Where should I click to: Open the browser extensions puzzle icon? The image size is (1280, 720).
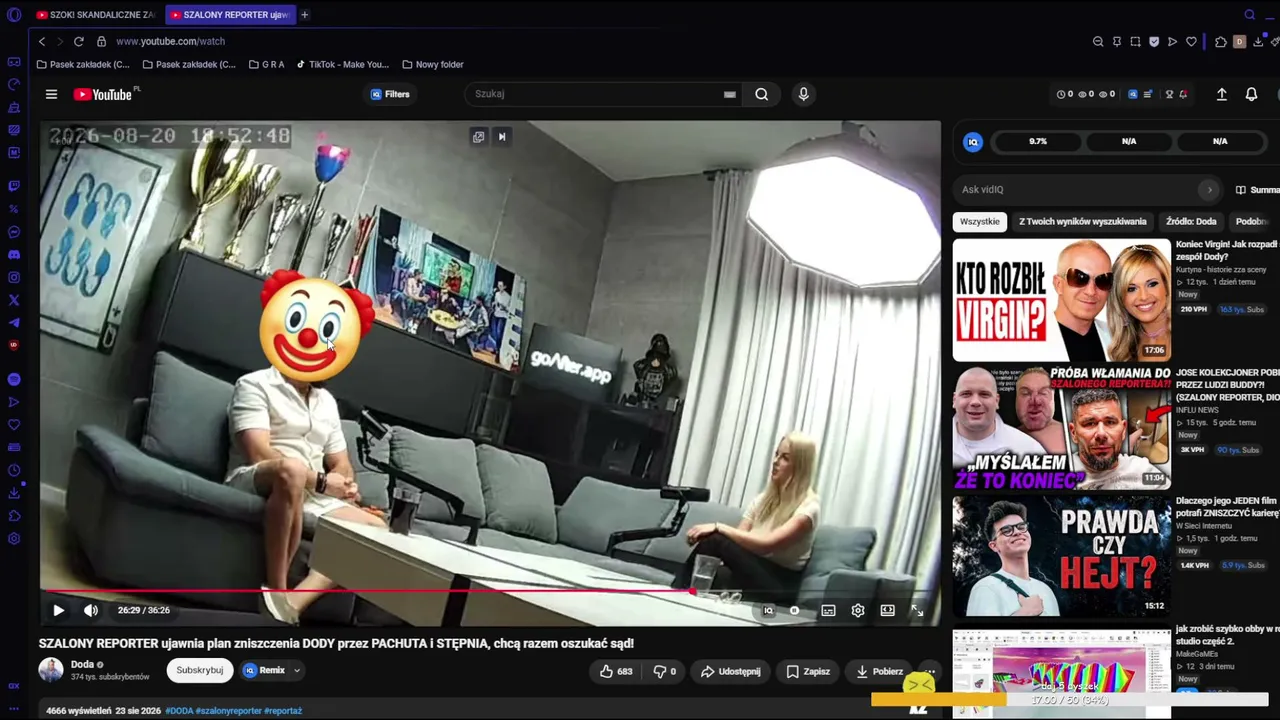pyautogui.click(x=1221, y=41)
